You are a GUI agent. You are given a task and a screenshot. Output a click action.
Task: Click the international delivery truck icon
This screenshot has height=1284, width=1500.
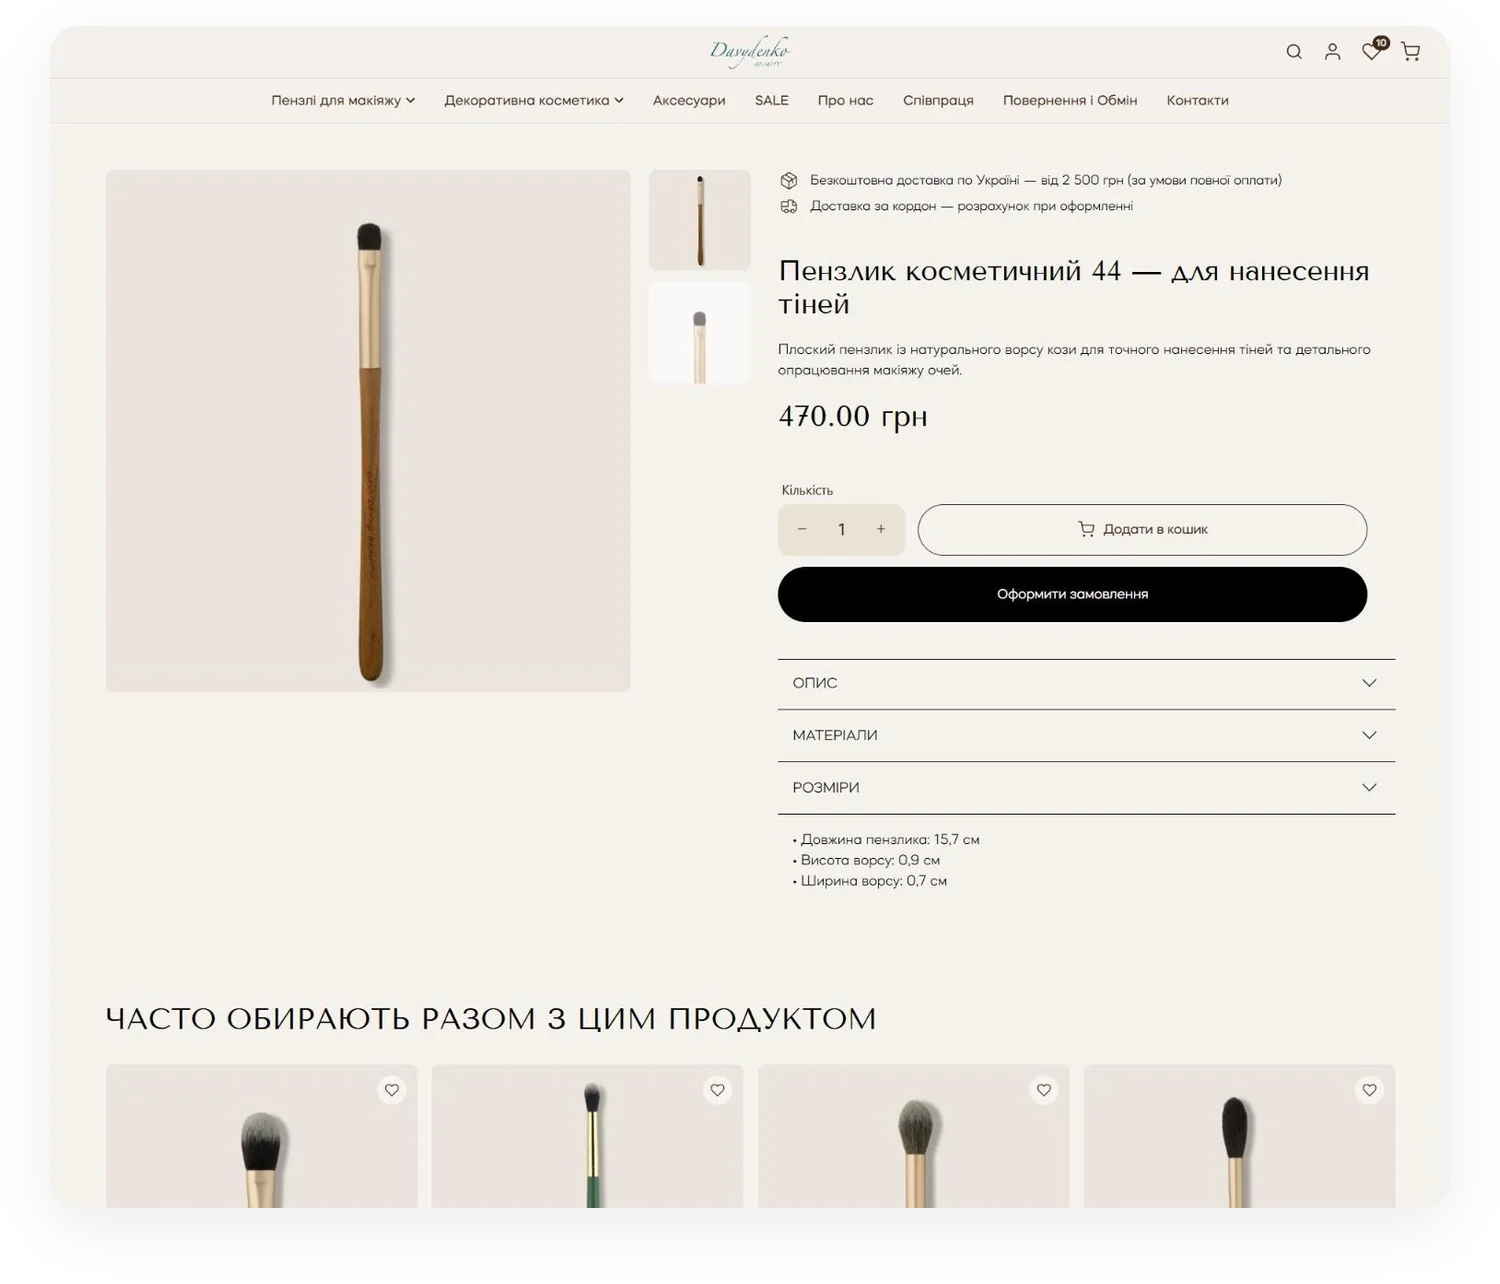pyautogui.click(x=789, y=206)
